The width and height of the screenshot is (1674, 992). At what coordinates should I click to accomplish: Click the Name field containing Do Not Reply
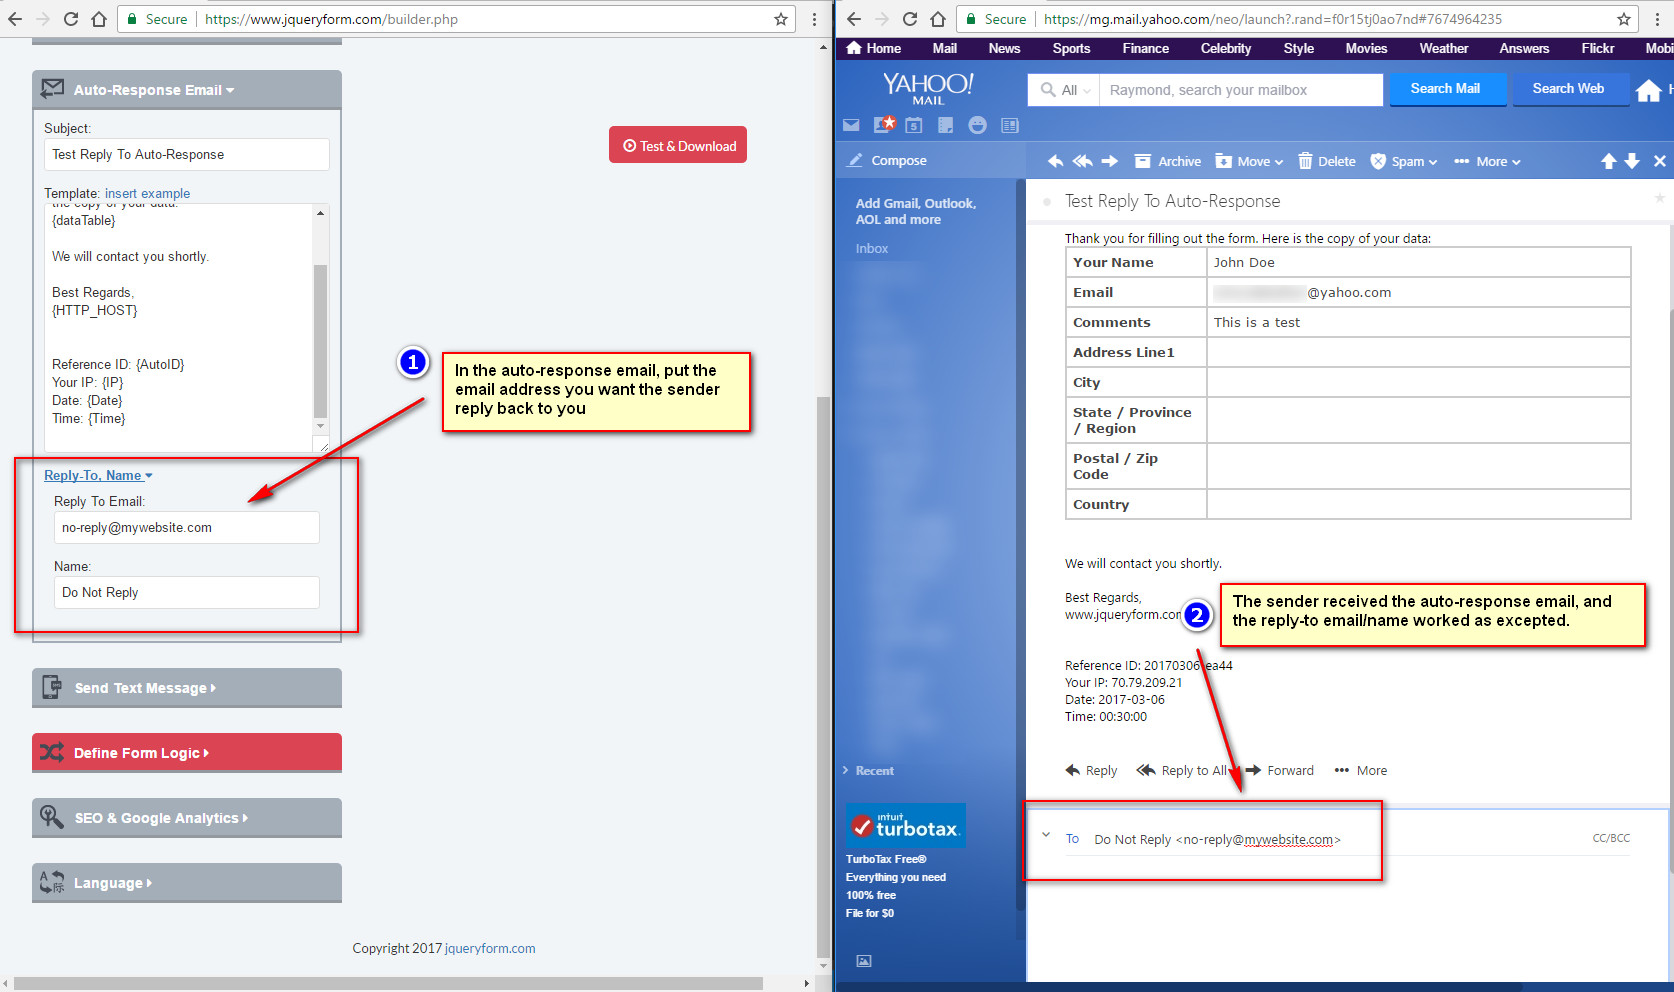coord(186,592)
